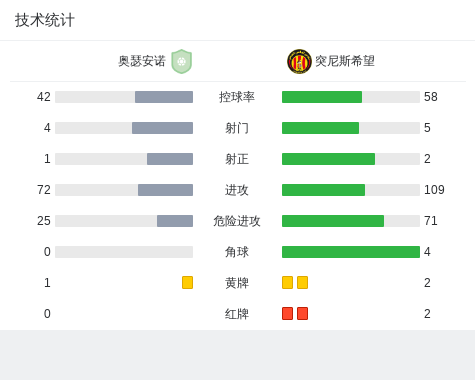475x380 pixels.
Task: Click 突尼斯希望's first red card icon
Action: [x=287, y=313]
